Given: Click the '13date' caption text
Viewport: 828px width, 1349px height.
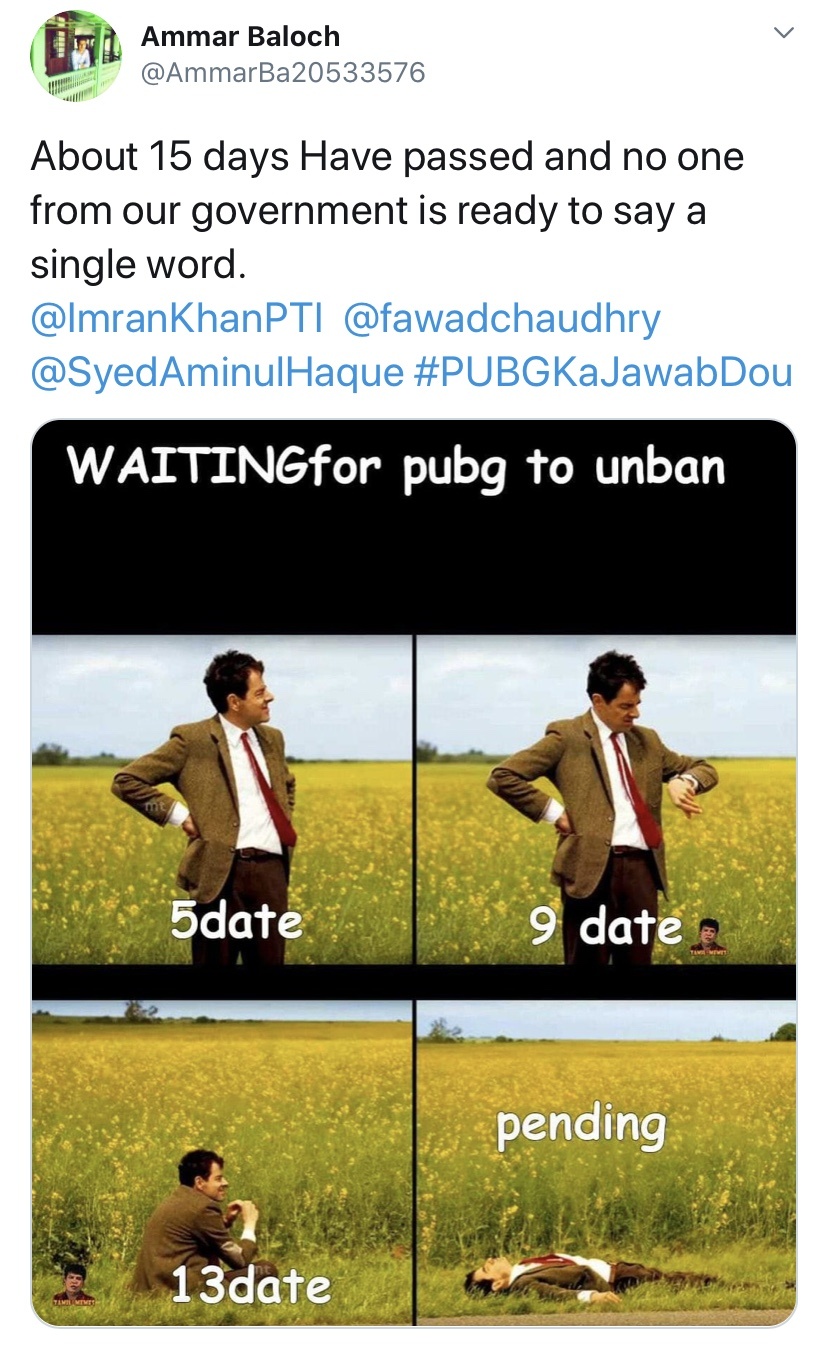Looking at the screenshot, I should (x=250, y=1285).
